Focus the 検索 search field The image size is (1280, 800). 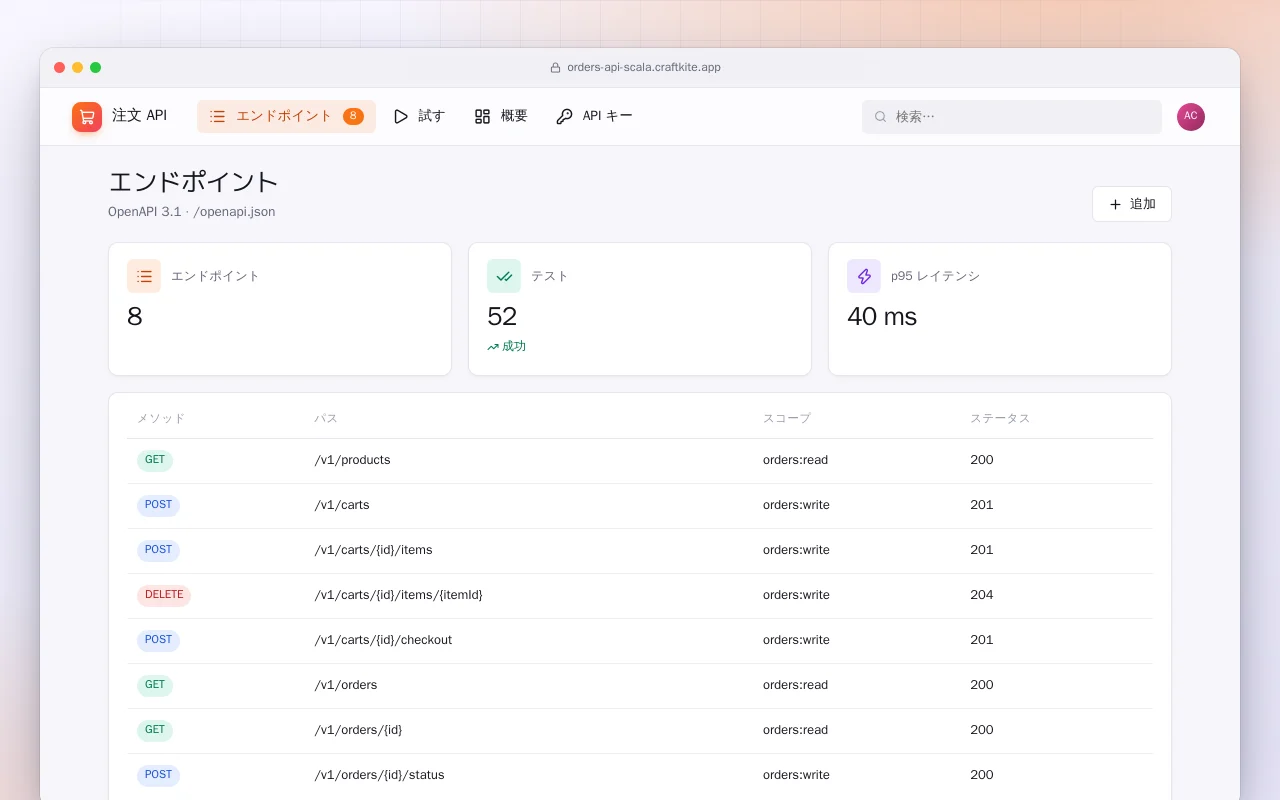pyautogui.click(x=1012, y=117)
